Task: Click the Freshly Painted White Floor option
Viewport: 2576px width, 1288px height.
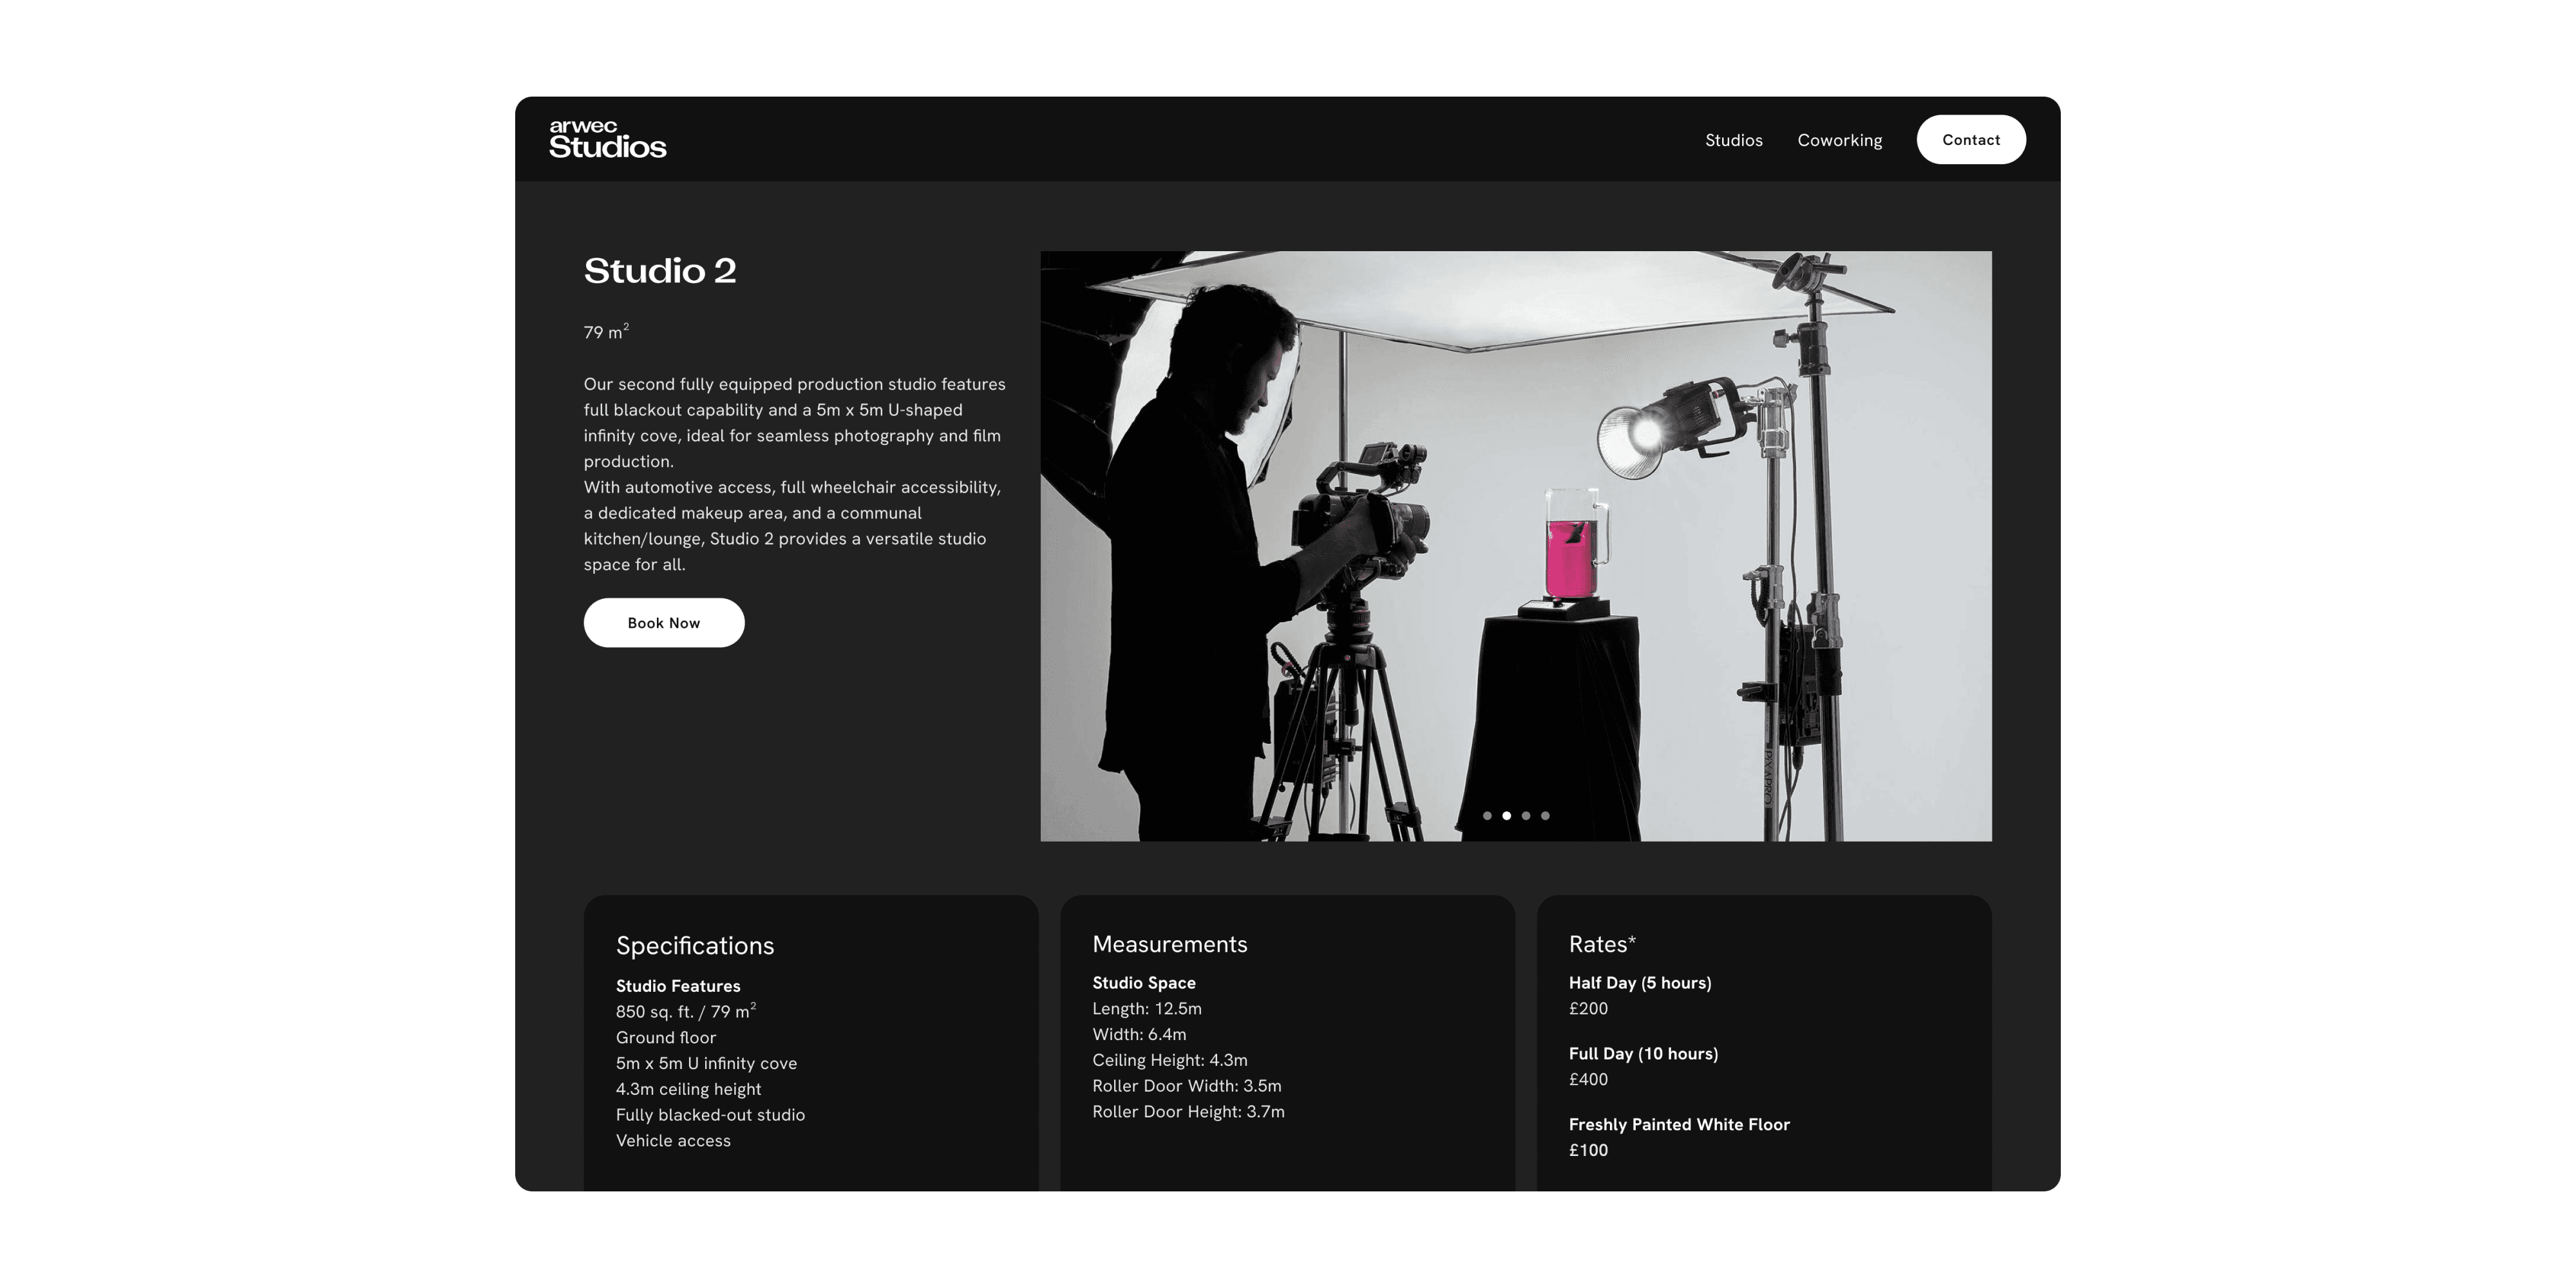Action: 1678,1125
